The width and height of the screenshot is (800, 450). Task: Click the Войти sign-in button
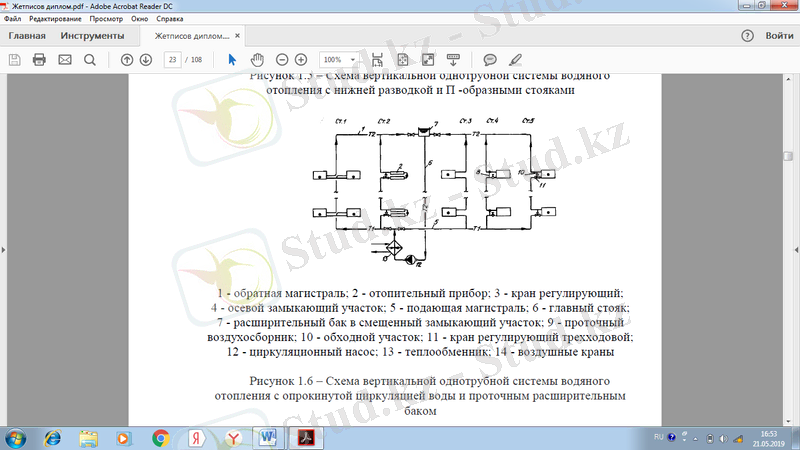779,36
